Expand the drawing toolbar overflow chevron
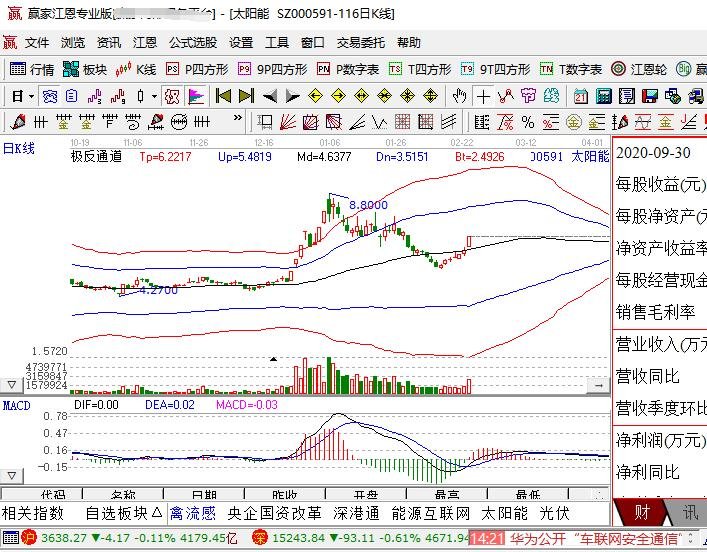This screenshot has height=552, width=707. (238, 122)
